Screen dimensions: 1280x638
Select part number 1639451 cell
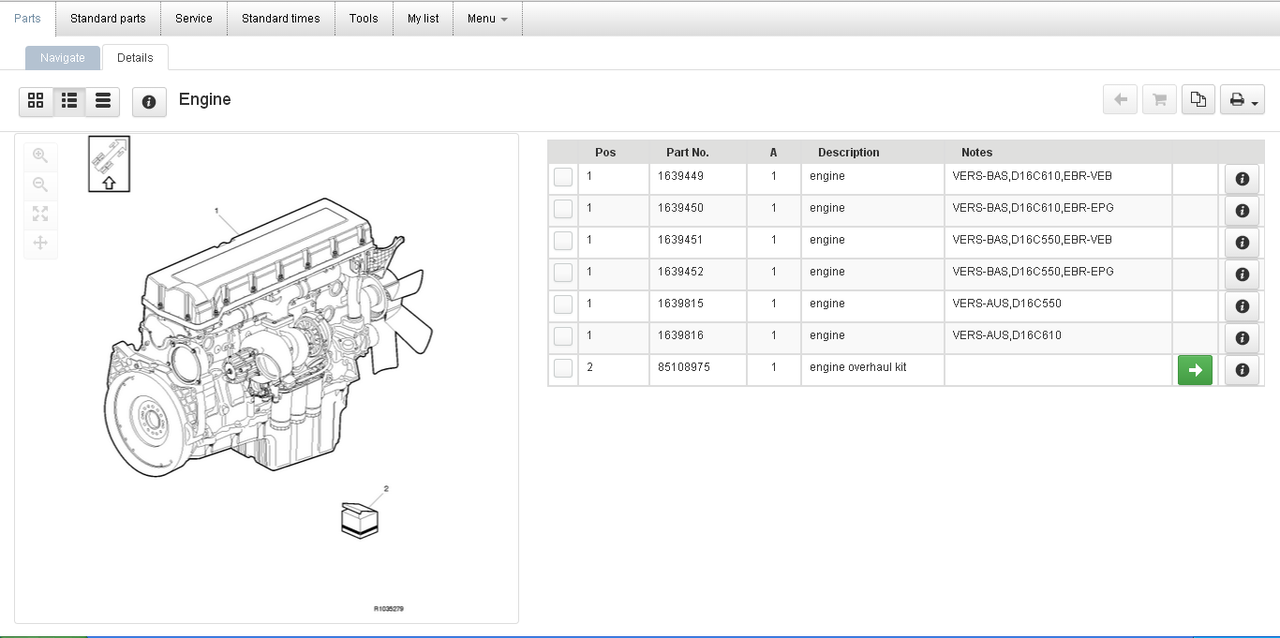pyautogui.click(x=698, y=243)
